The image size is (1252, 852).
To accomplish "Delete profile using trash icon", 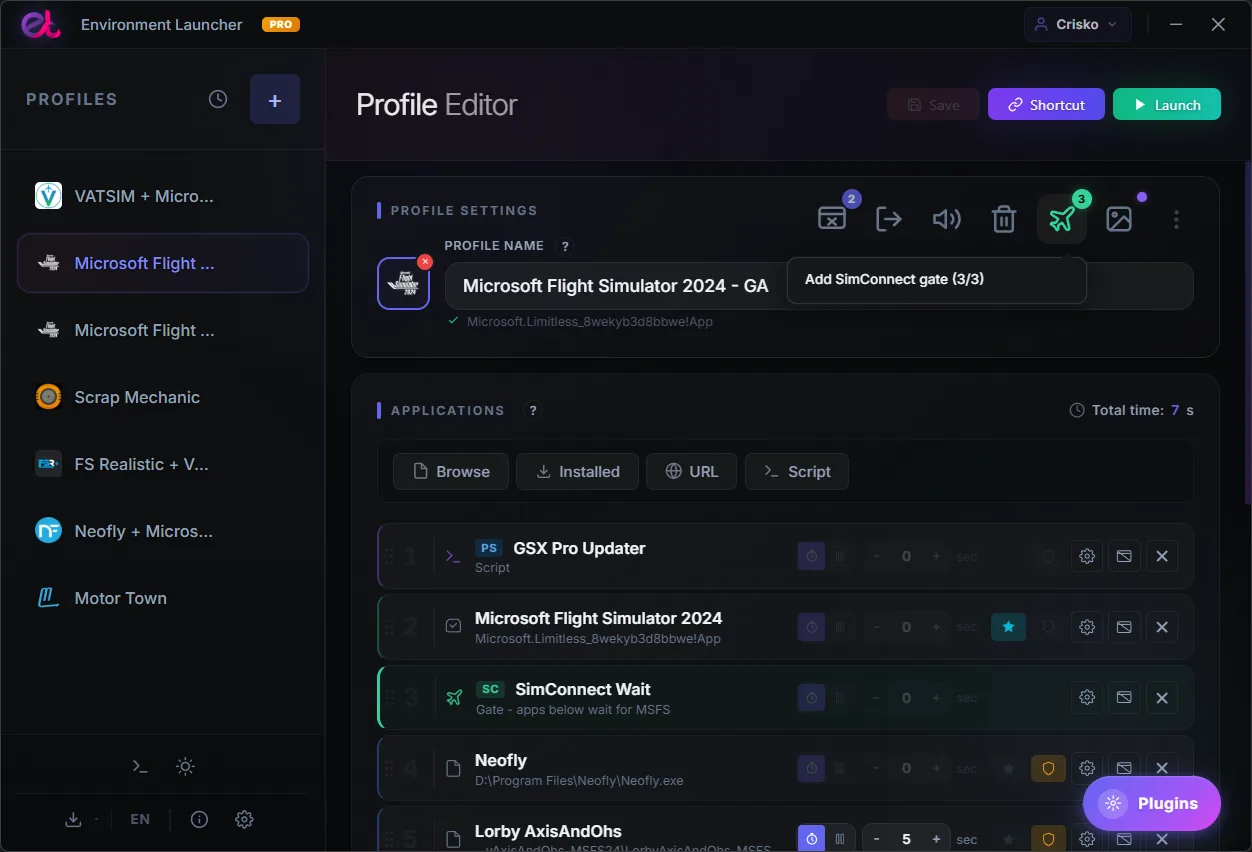I will tap(1004, 218).
